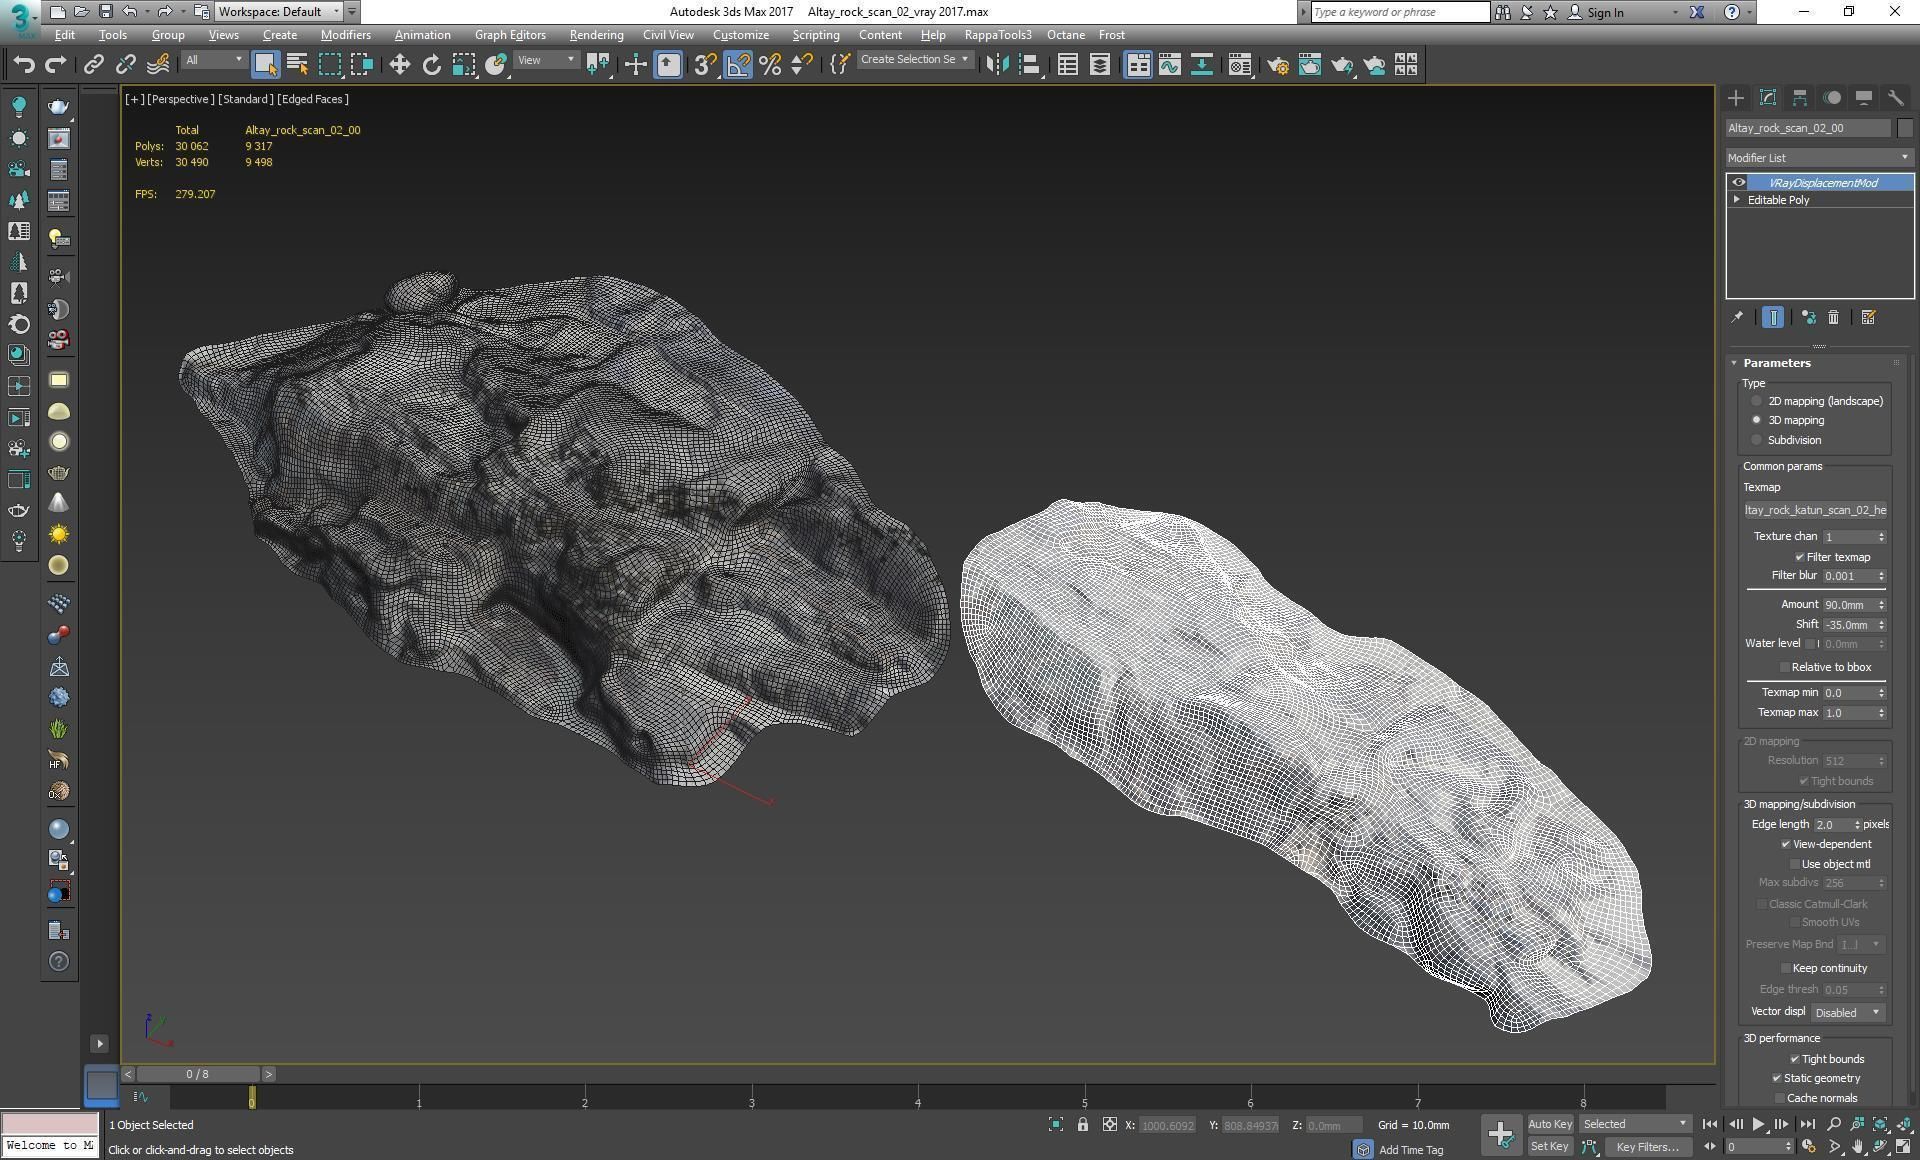The image size is (1920, 1160).
Task: Open the Scripting menu
Action: tap(816, 35)
